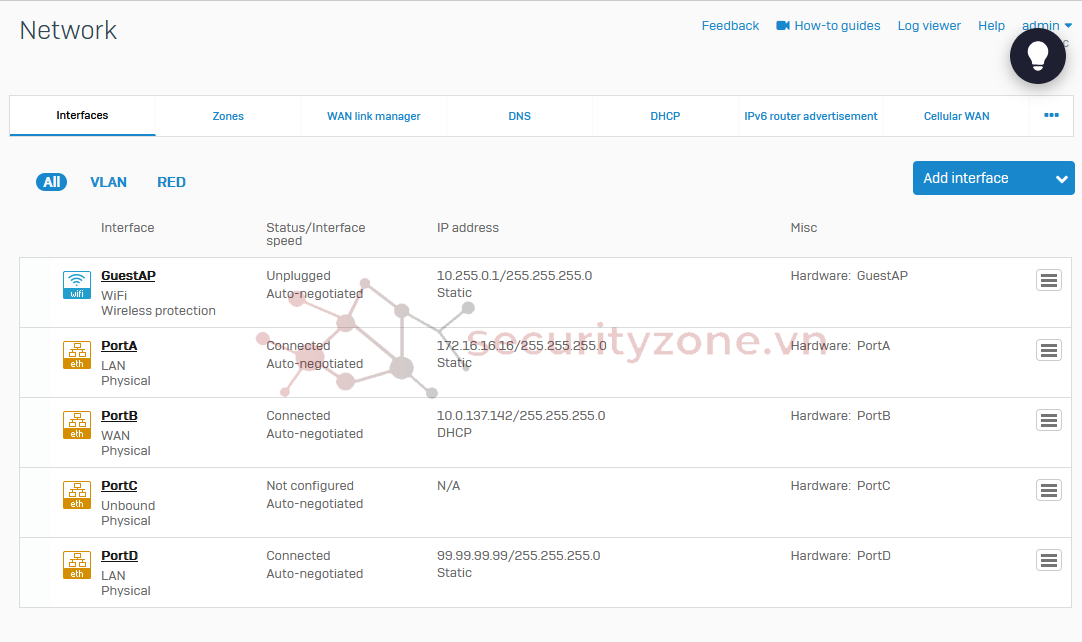This screenshot has height=642, width=1082.
Task: Open the Log viewer link
Action: (928, 26)
